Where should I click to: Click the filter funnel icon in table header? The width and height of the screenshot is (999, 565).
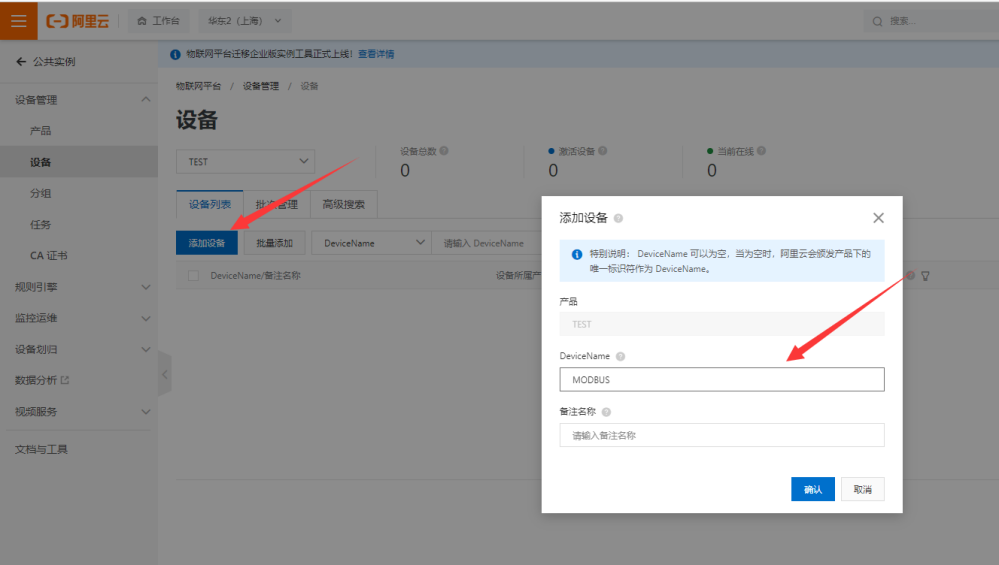(x=925, y=276)
